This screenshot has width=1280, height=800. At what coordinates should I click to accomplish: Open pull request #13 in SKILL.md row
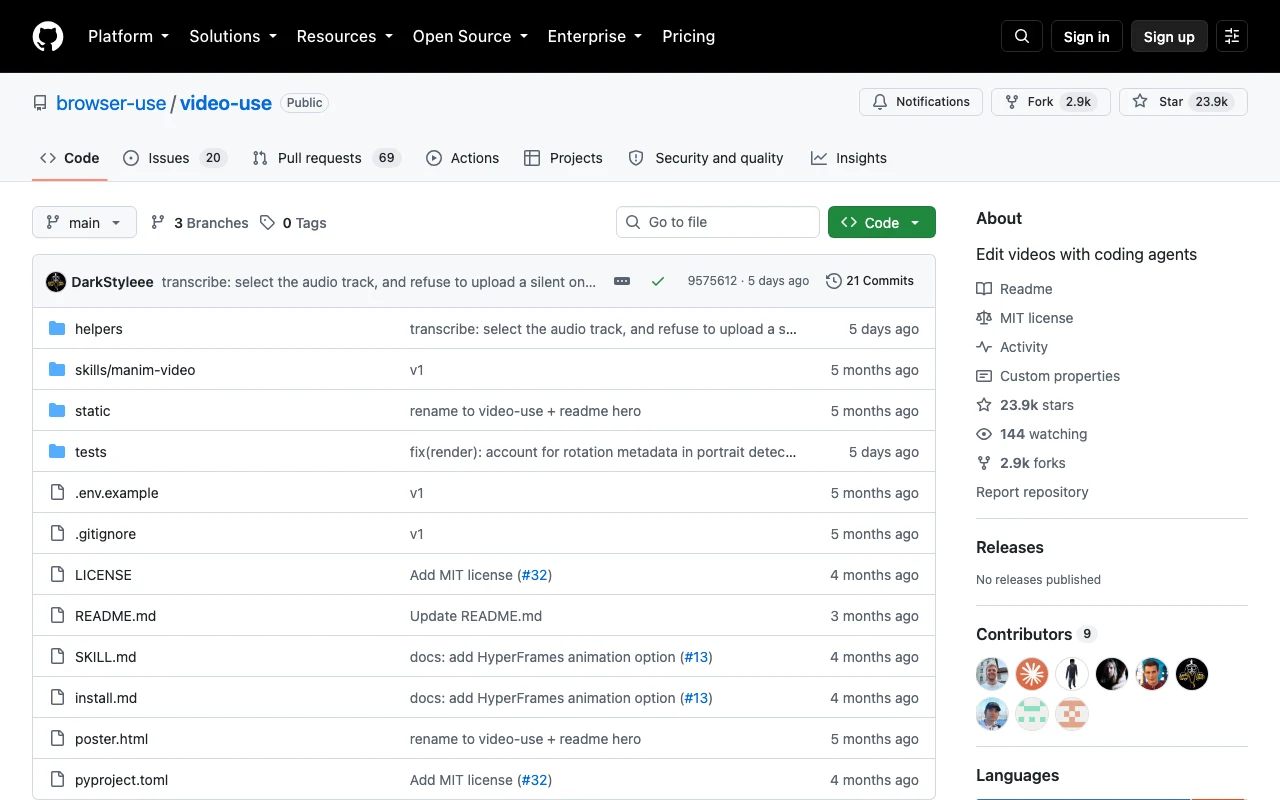point(696,657)
